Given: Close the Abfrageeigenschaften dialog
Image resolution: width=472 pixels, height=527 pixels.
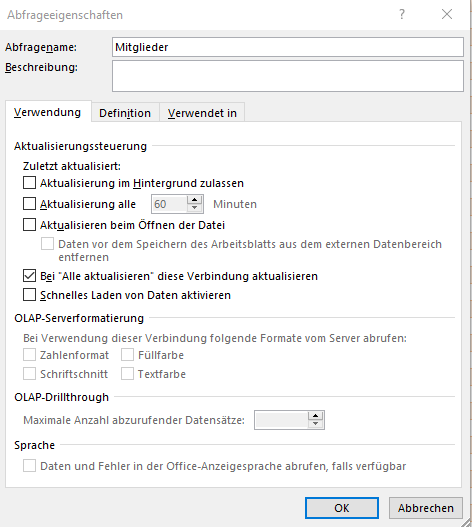Looking at the screenshot, I should click(x=447, y=14).
